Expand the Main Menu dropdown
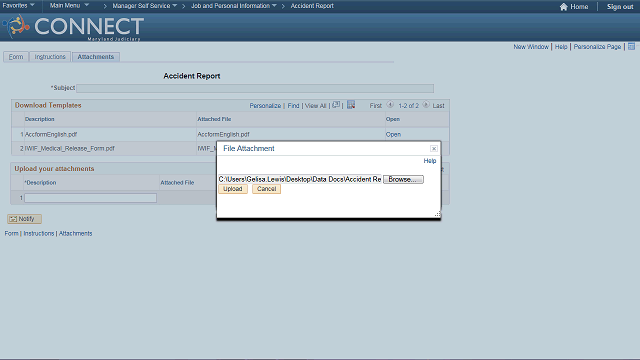 69,6
